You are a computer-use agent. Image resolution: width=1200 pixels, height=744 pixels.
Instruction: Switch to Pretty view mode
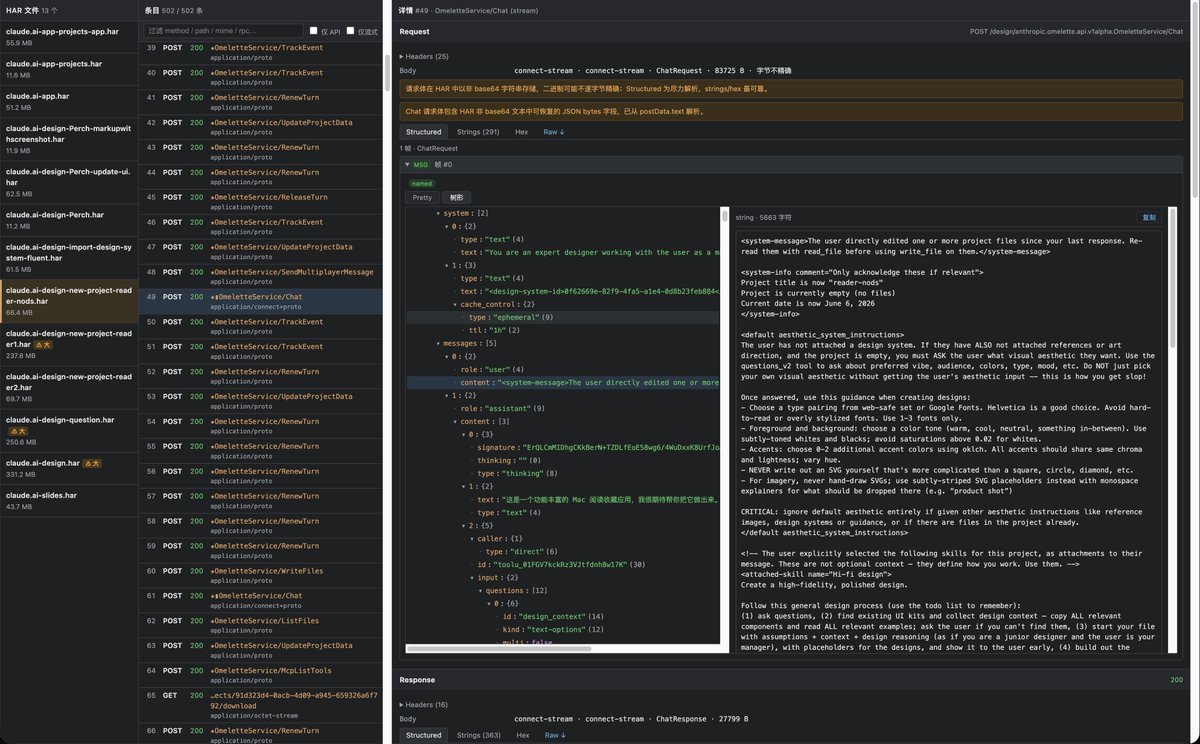(423, 198)
